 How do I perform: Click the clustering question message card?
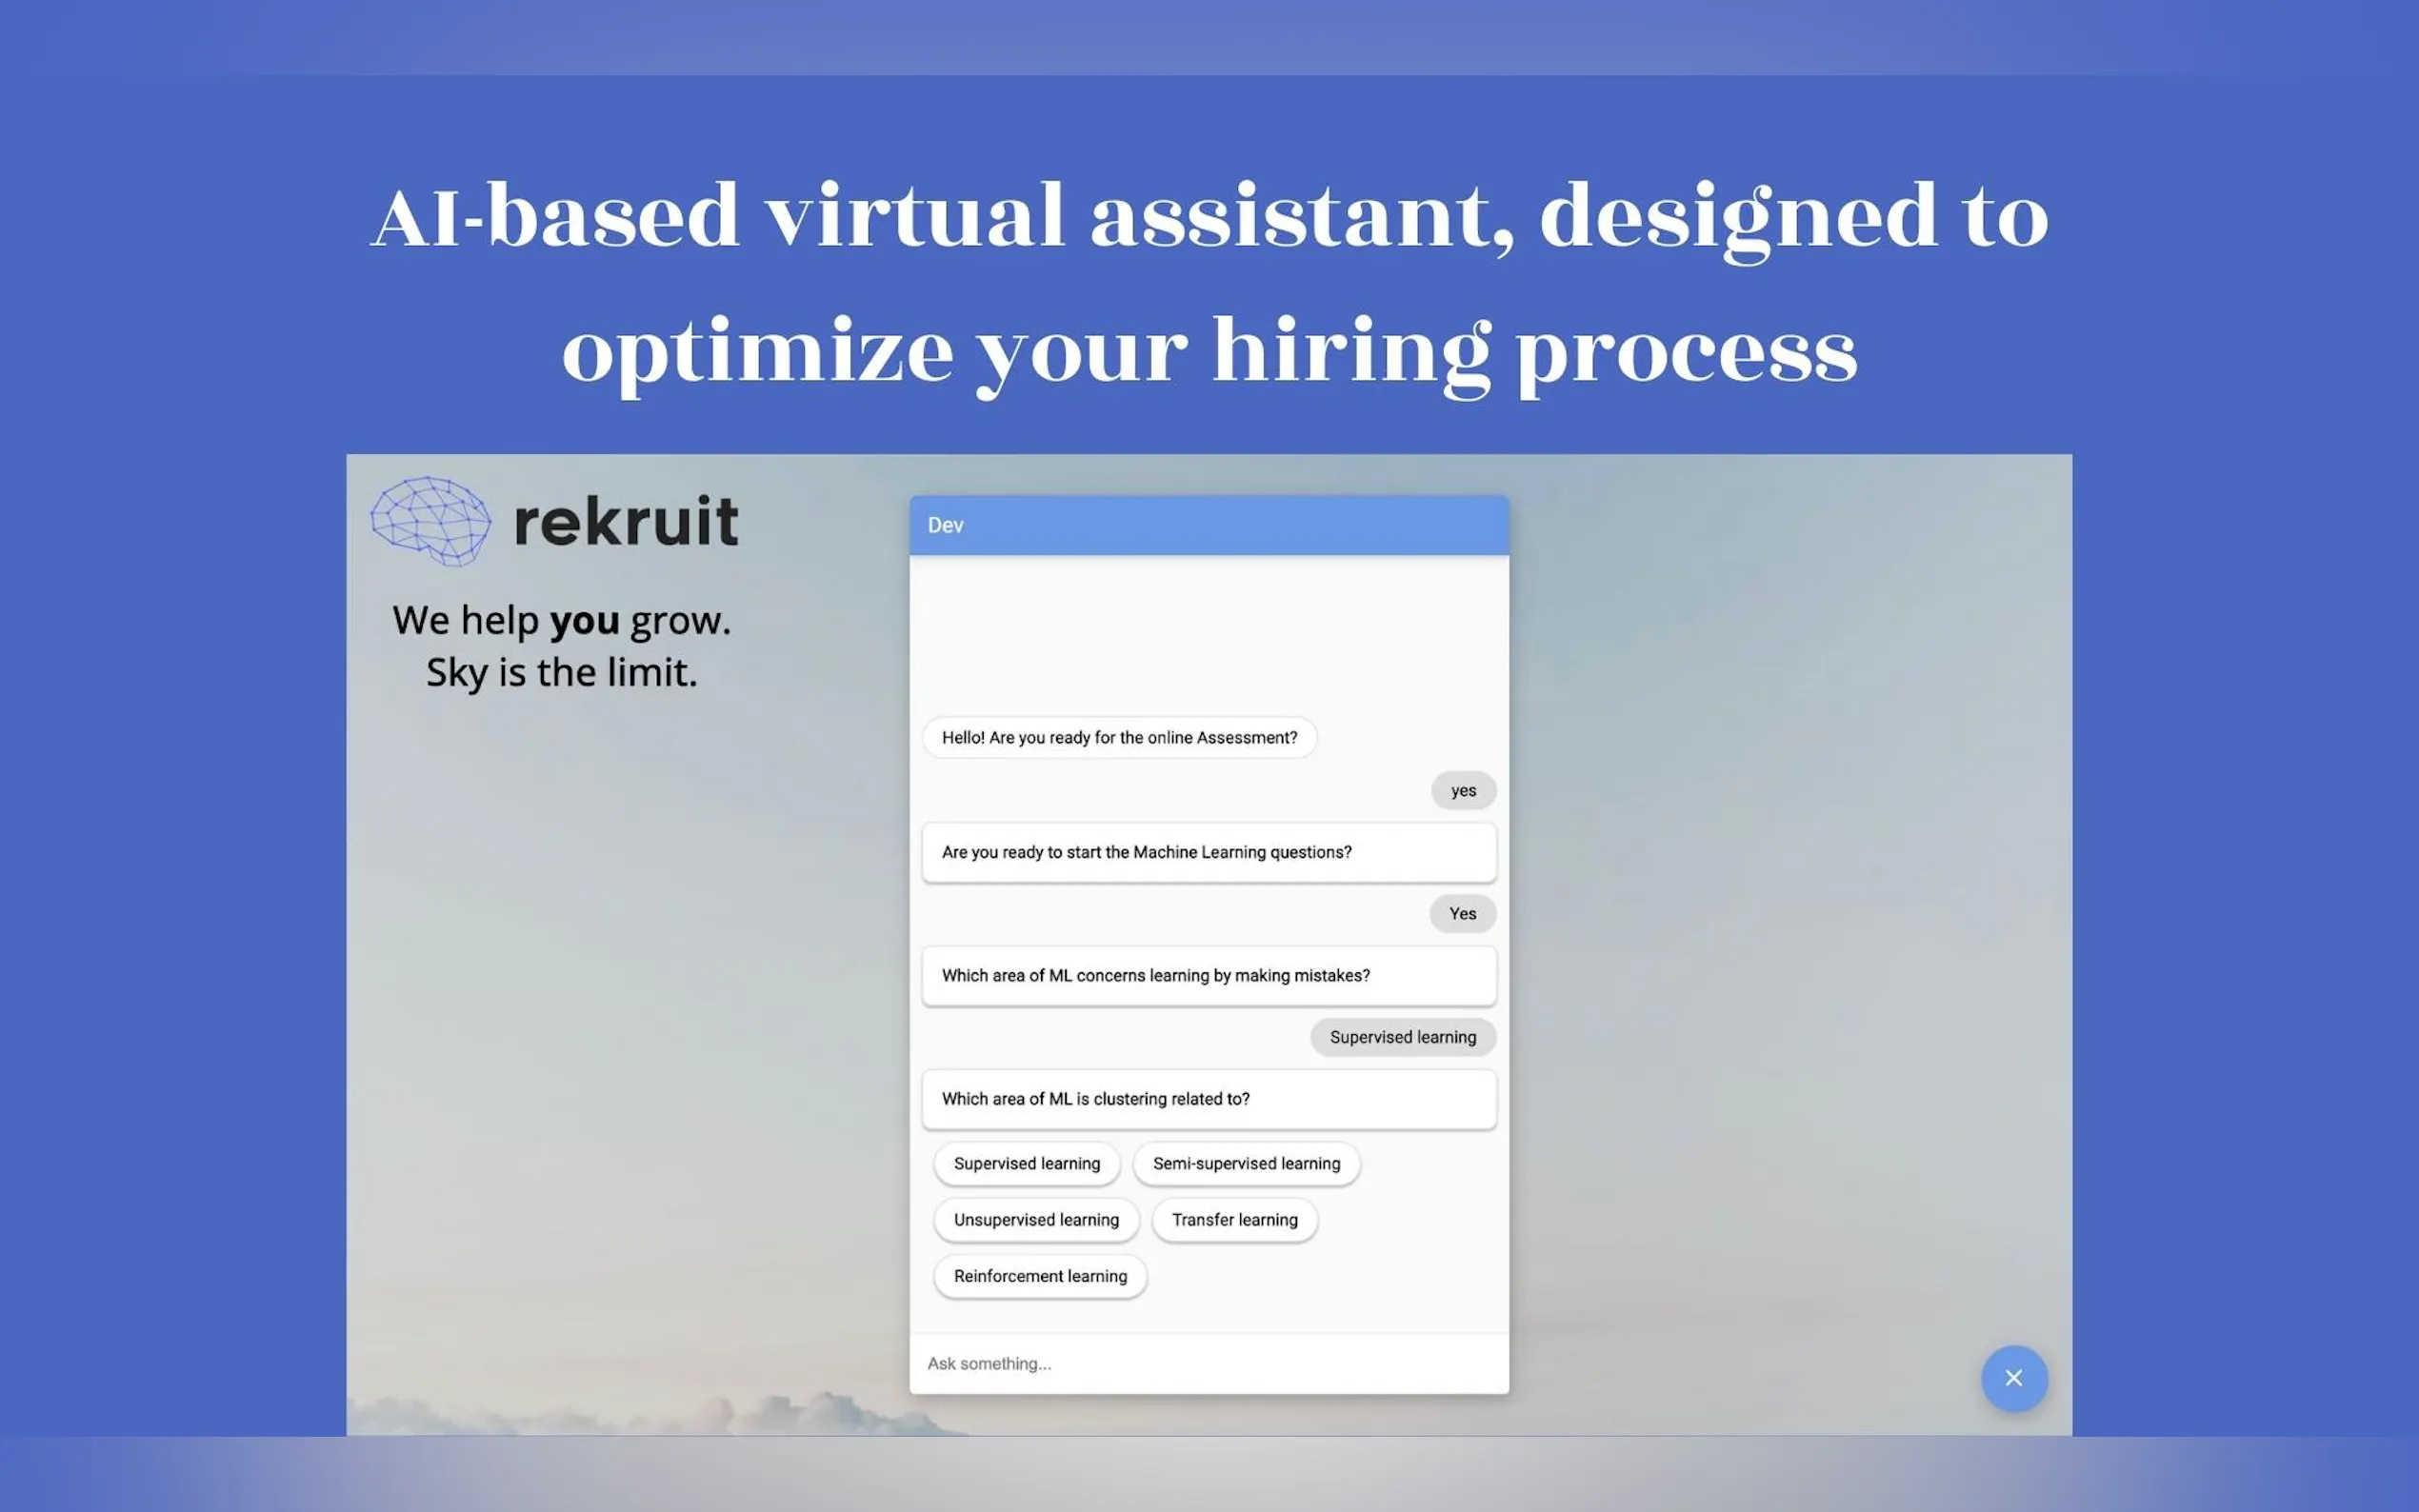tap(1208, 1099)
